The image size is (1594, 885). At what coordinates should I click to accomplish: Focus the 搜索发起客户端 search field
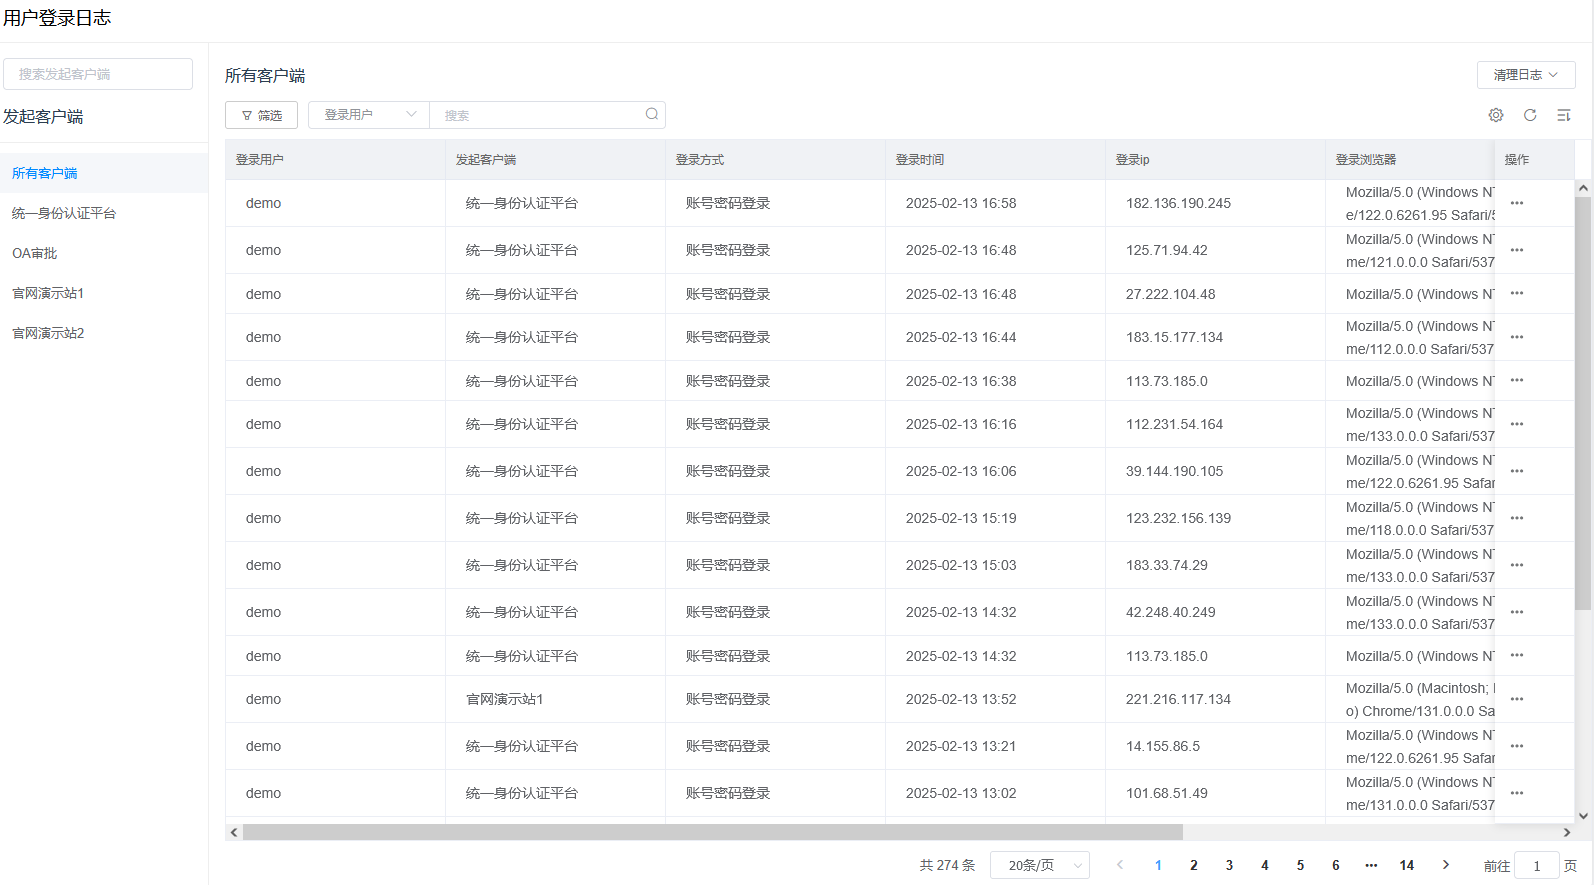(98, 74)
